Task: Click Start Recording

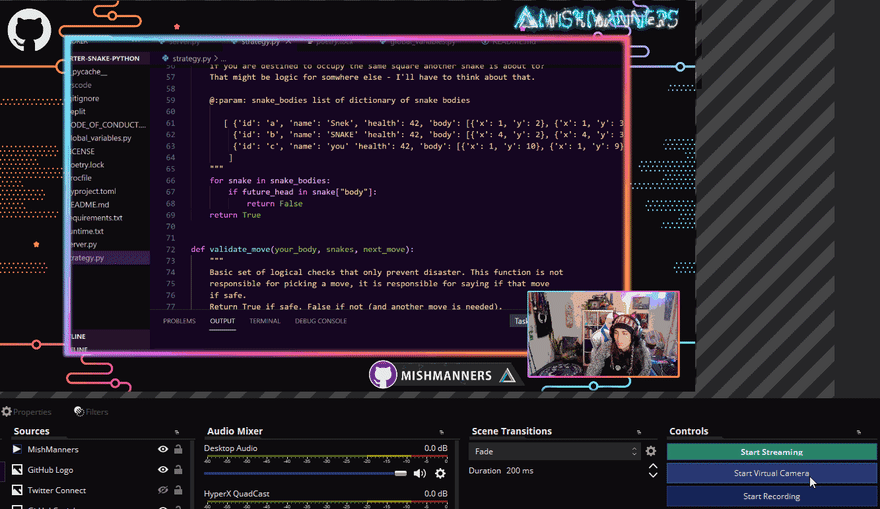Action: [x=771, y=496]
